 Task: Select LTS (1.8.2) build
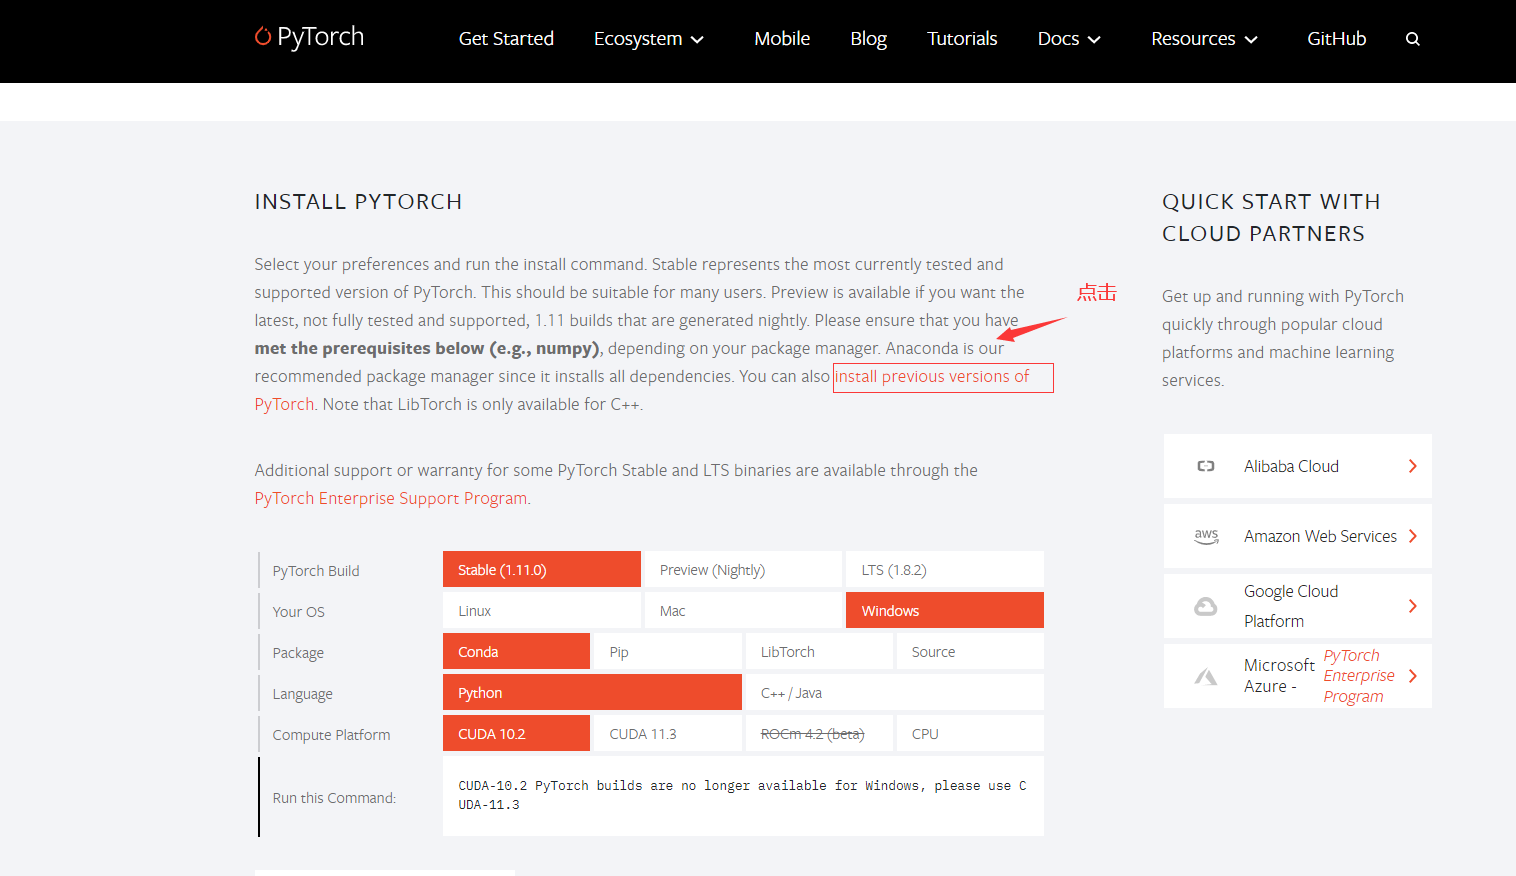tap(945, 569)
